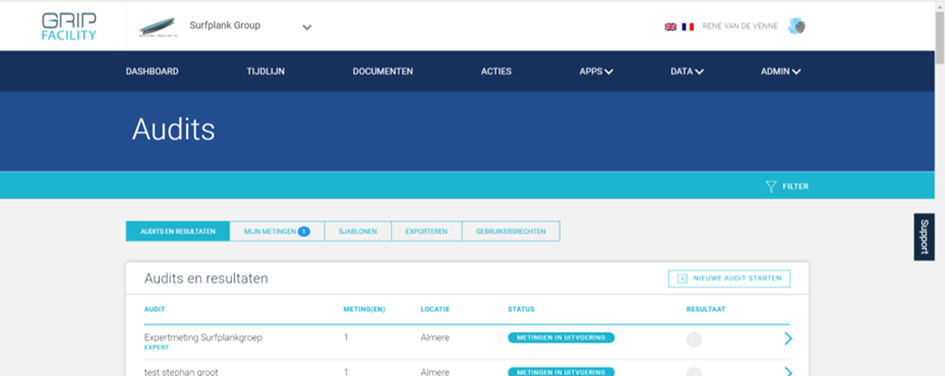This screenshot has width=945, height=376.
Task: Click Almere location in Expertmeting row
Action: [x=435, y=337]
